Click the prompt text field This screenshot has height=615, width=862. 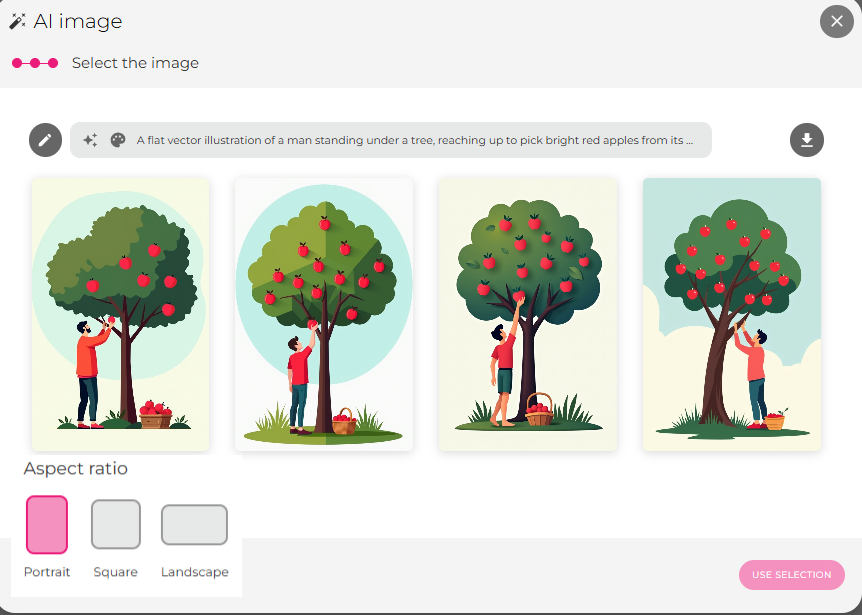415,140
